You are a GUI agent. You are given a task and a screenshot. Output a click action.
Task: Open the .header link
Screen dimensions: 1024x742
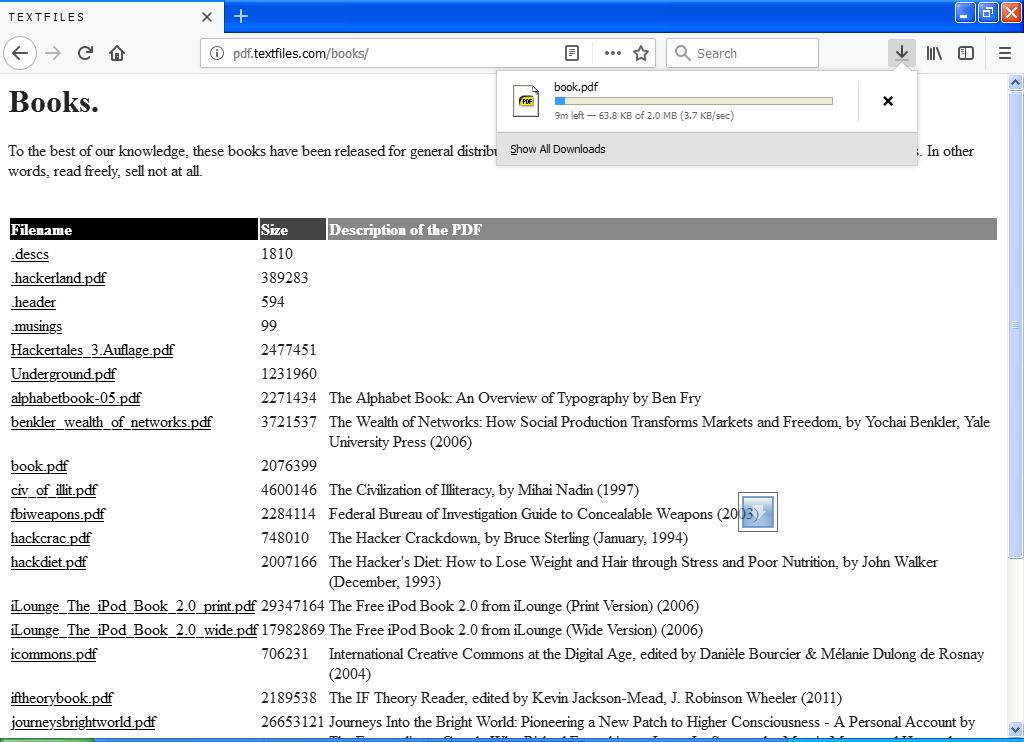point(33,302)
